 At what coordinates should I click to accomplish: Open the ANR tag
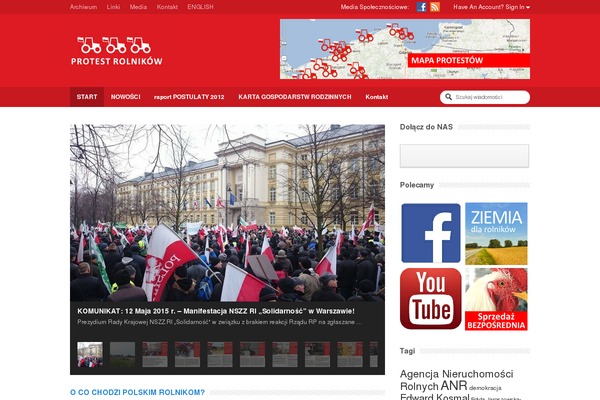pyautogui.click(x=454, y=385)
